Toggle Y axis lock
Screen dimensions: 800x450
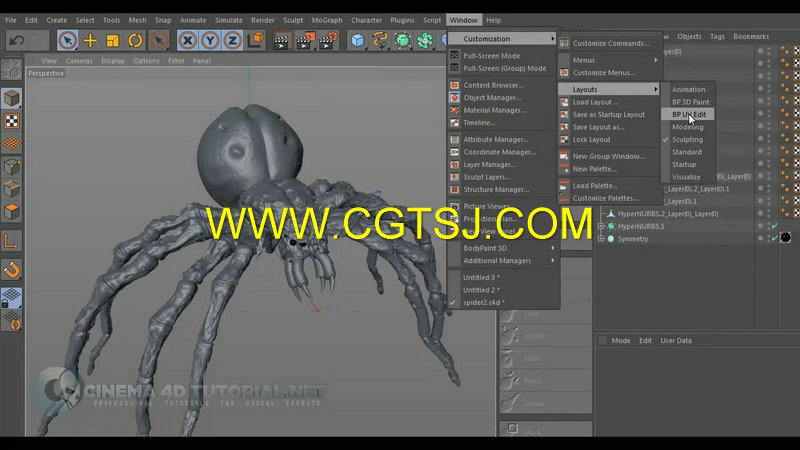pos(210,40)
